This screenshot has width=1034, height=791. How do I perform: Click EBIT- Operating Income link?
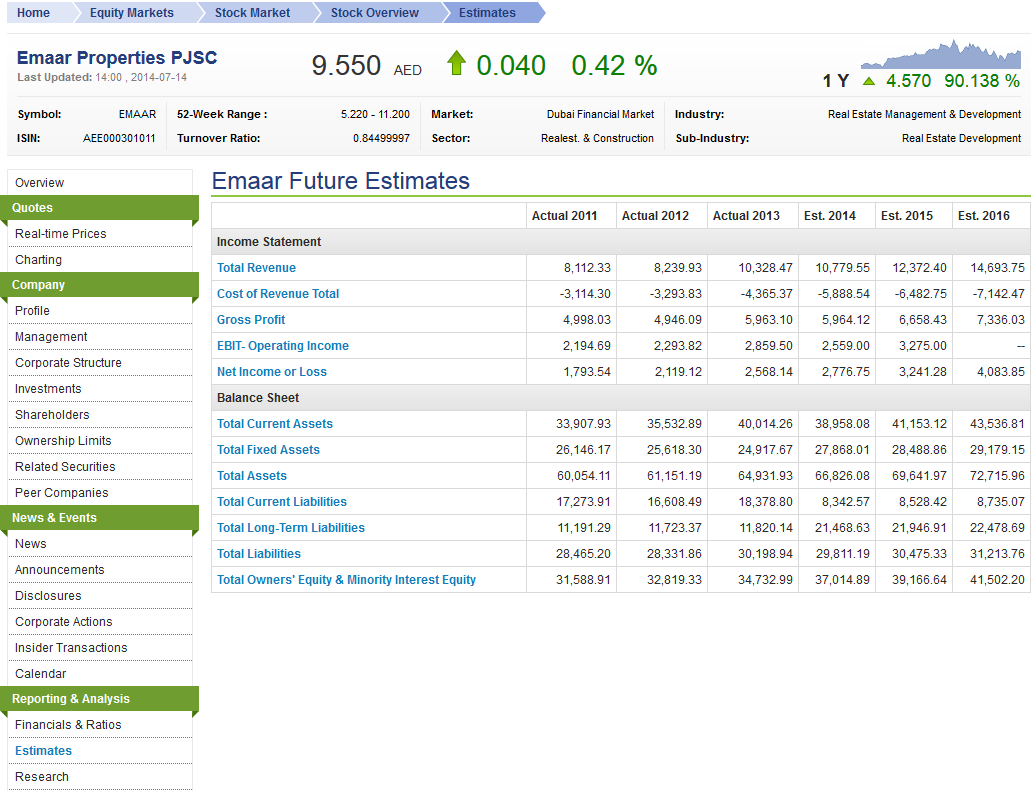[283, 346]
